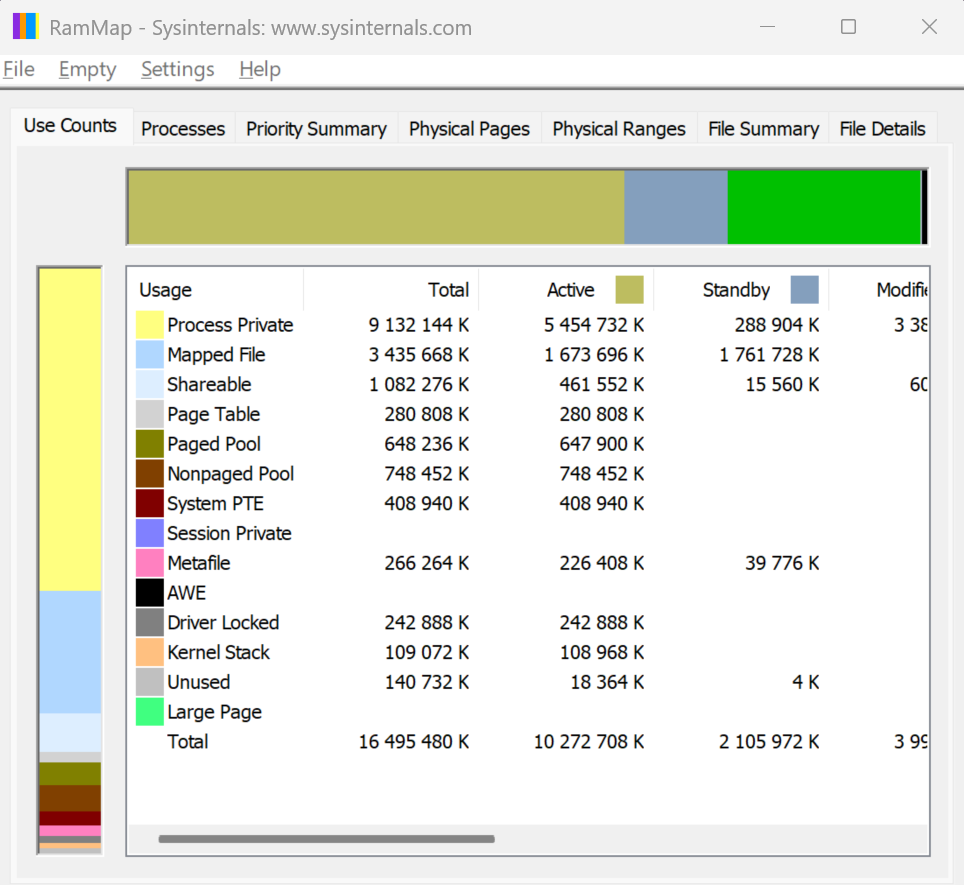The image size is (964, 885).
Task: Select the Shareable row label
Action: coord(209,384)
